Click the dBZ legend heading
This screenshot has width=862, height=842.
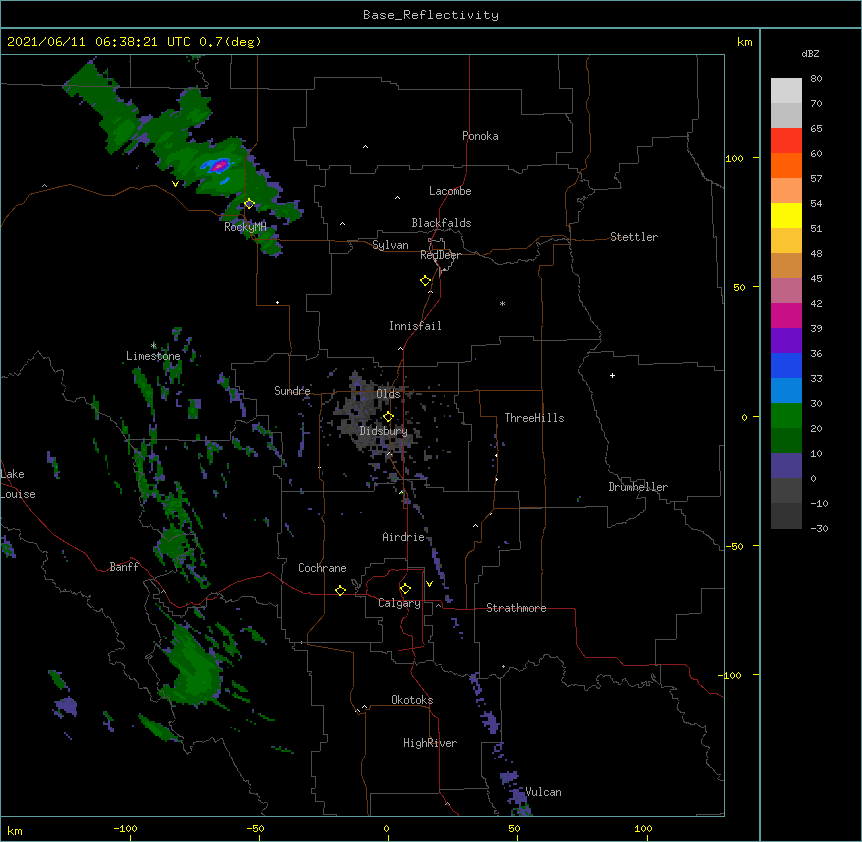810,53
